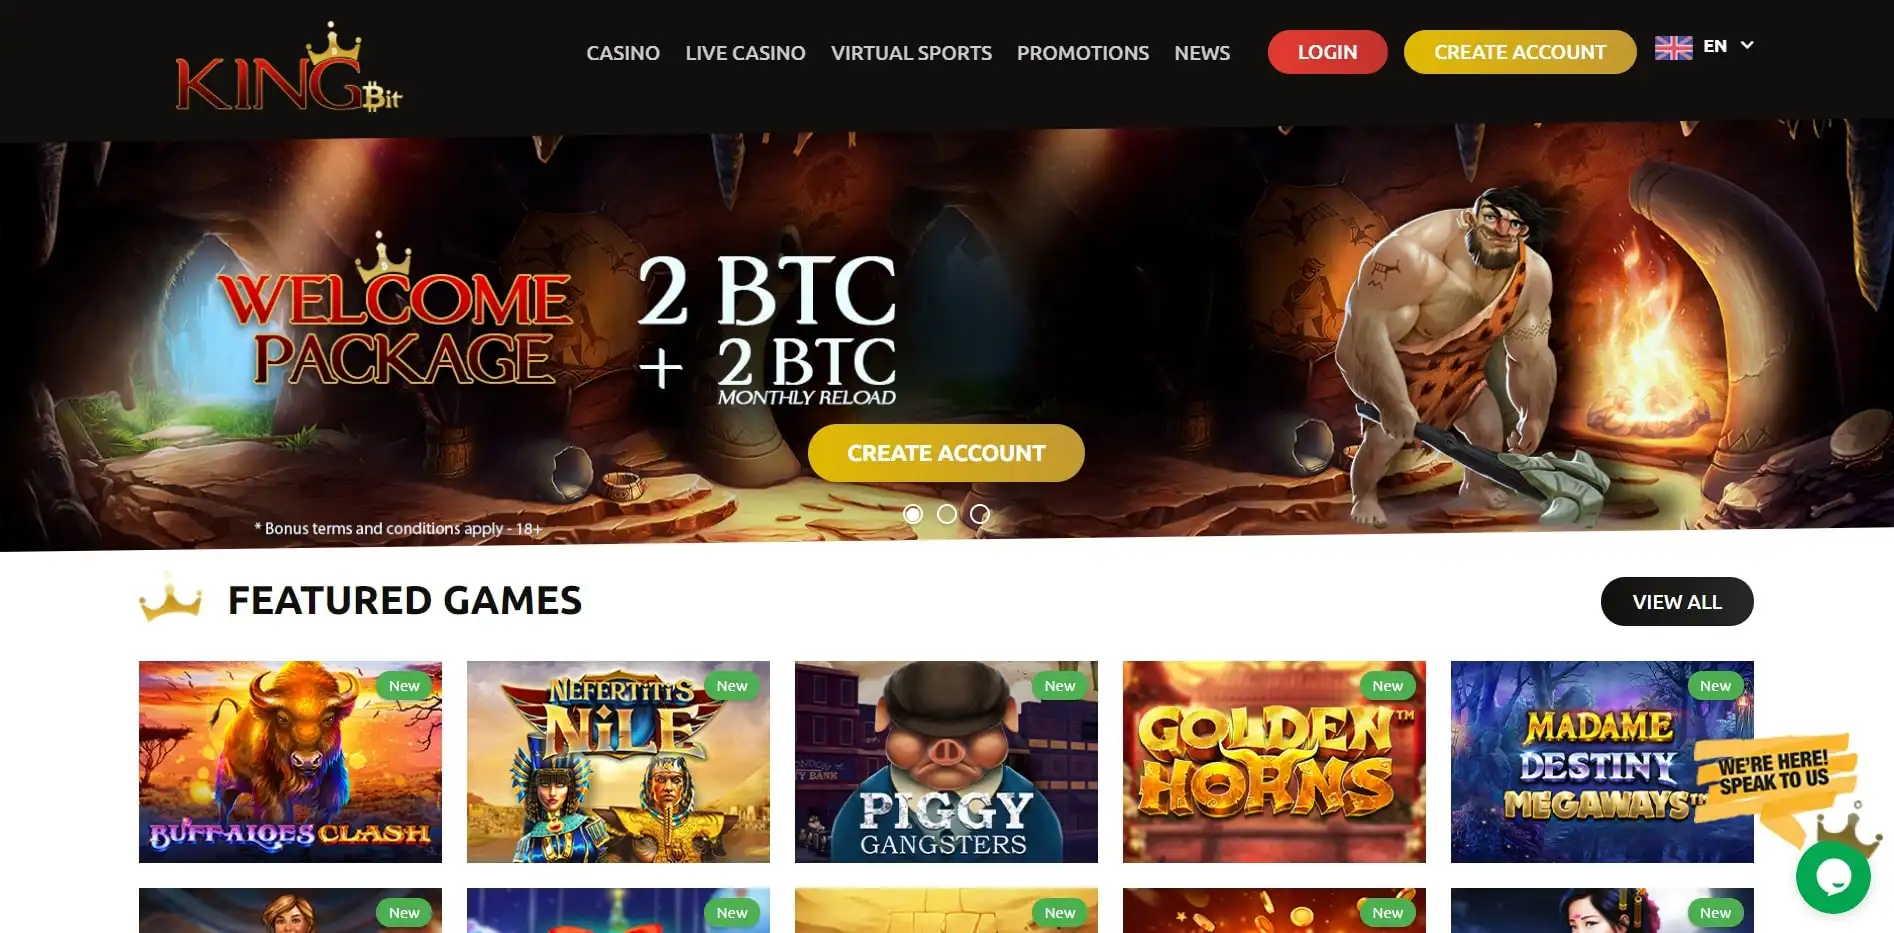Open the green live chat bubble
The image size is (1894, 933).
1833,877
